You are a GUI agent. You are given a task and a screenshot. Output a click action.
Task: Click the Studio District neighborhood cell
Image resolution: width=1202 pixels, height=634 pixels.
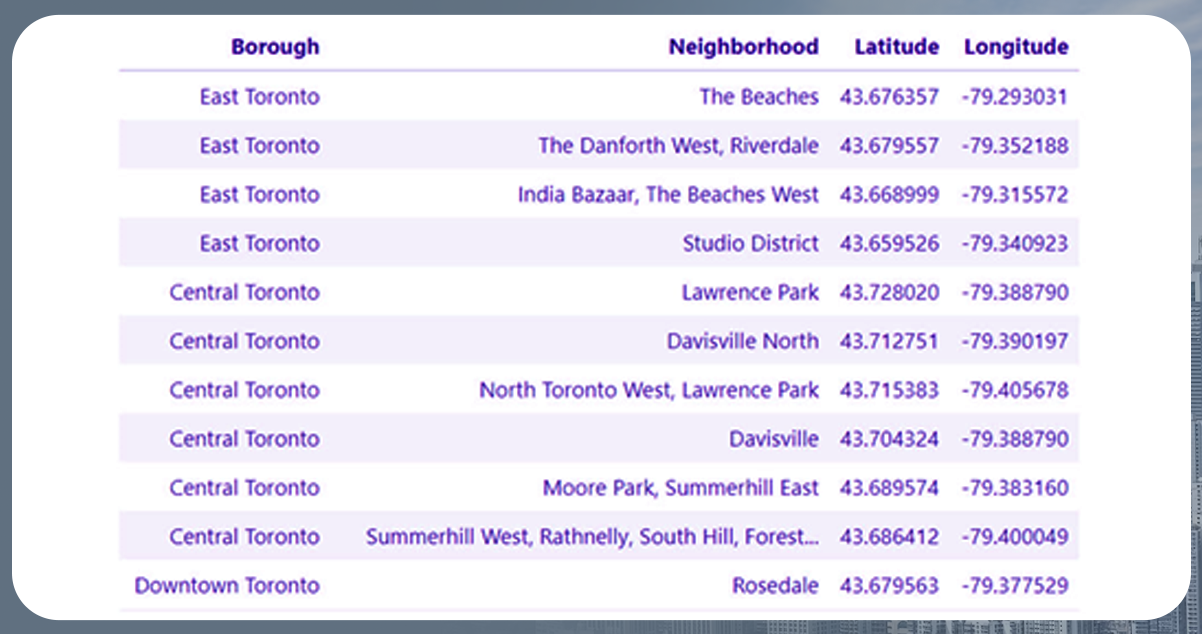tap(750, 244)
